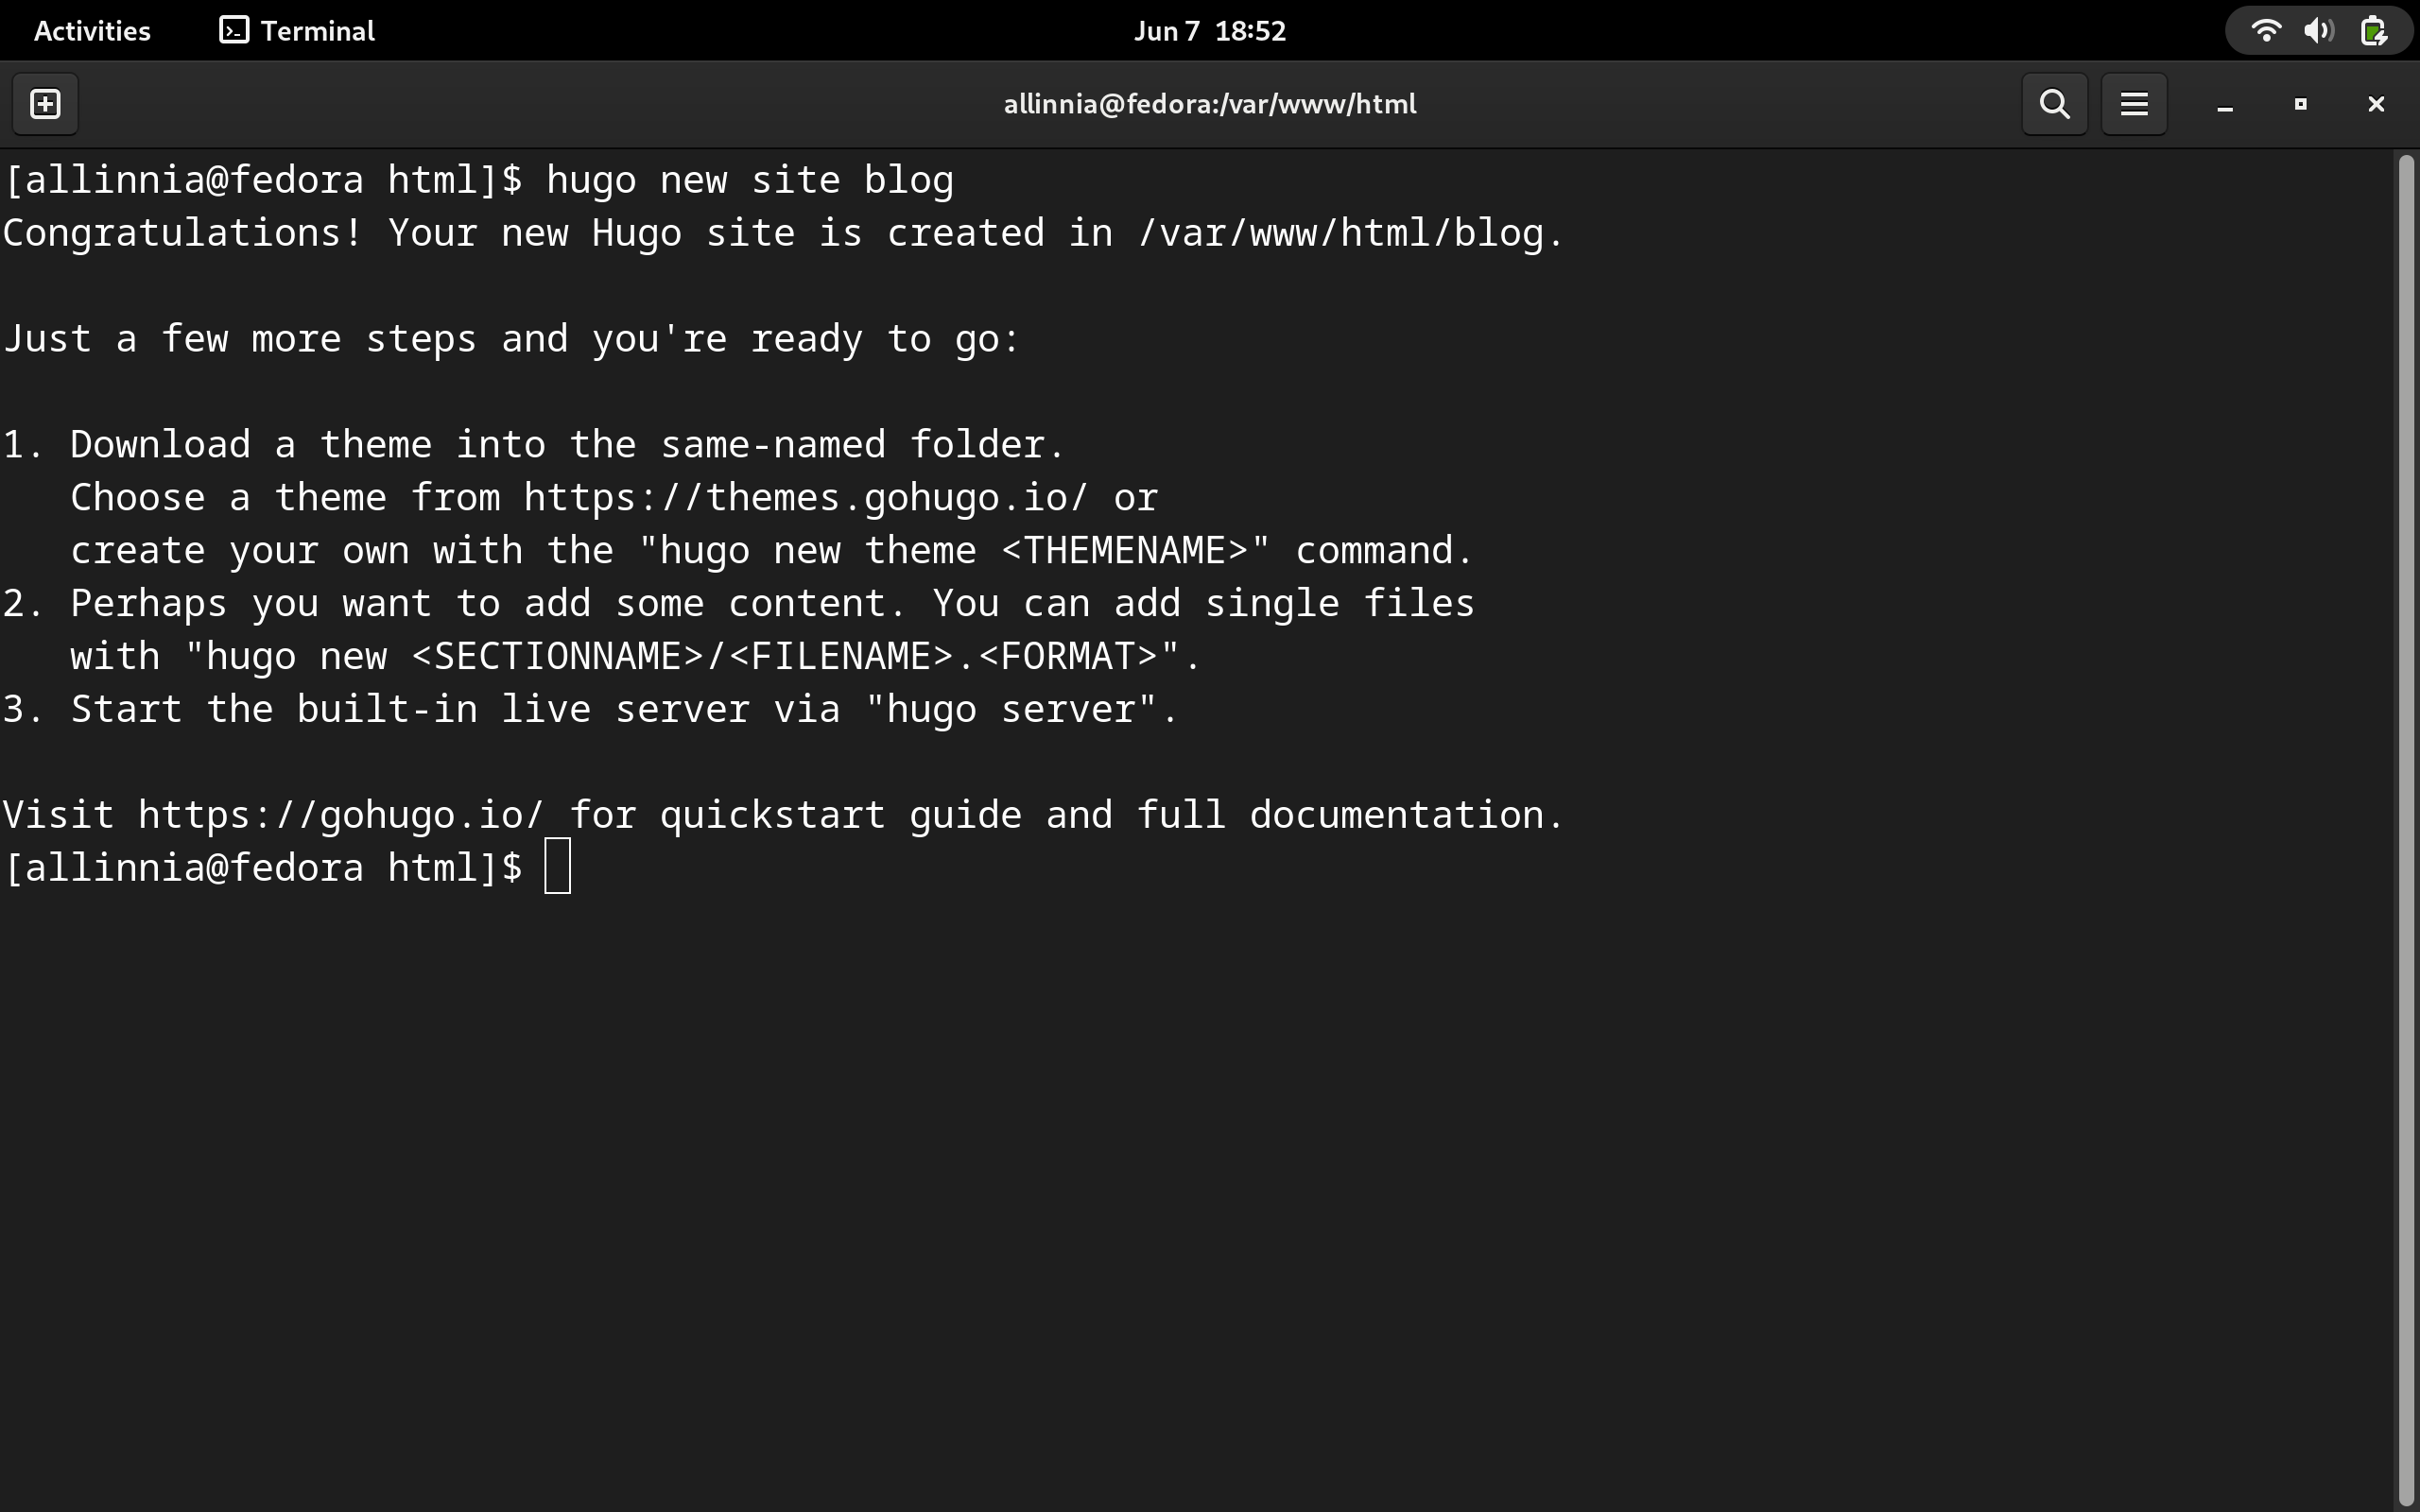Open the Terminal menu in the top bar
The image size is (2420, 1512).
point(315,30)
